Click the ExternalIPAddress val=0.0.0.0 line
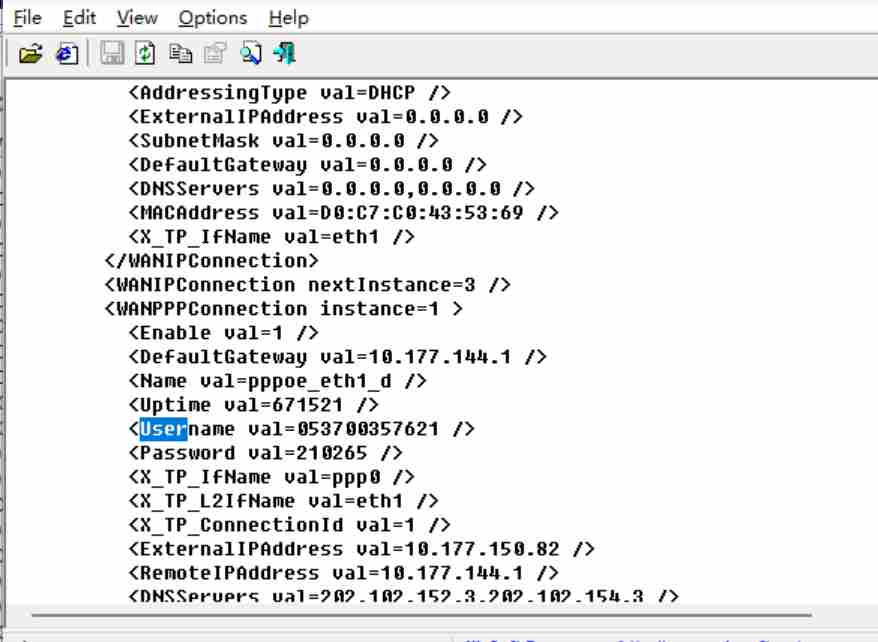The height and width of the screenshot is (642, 878). (325, 117)
